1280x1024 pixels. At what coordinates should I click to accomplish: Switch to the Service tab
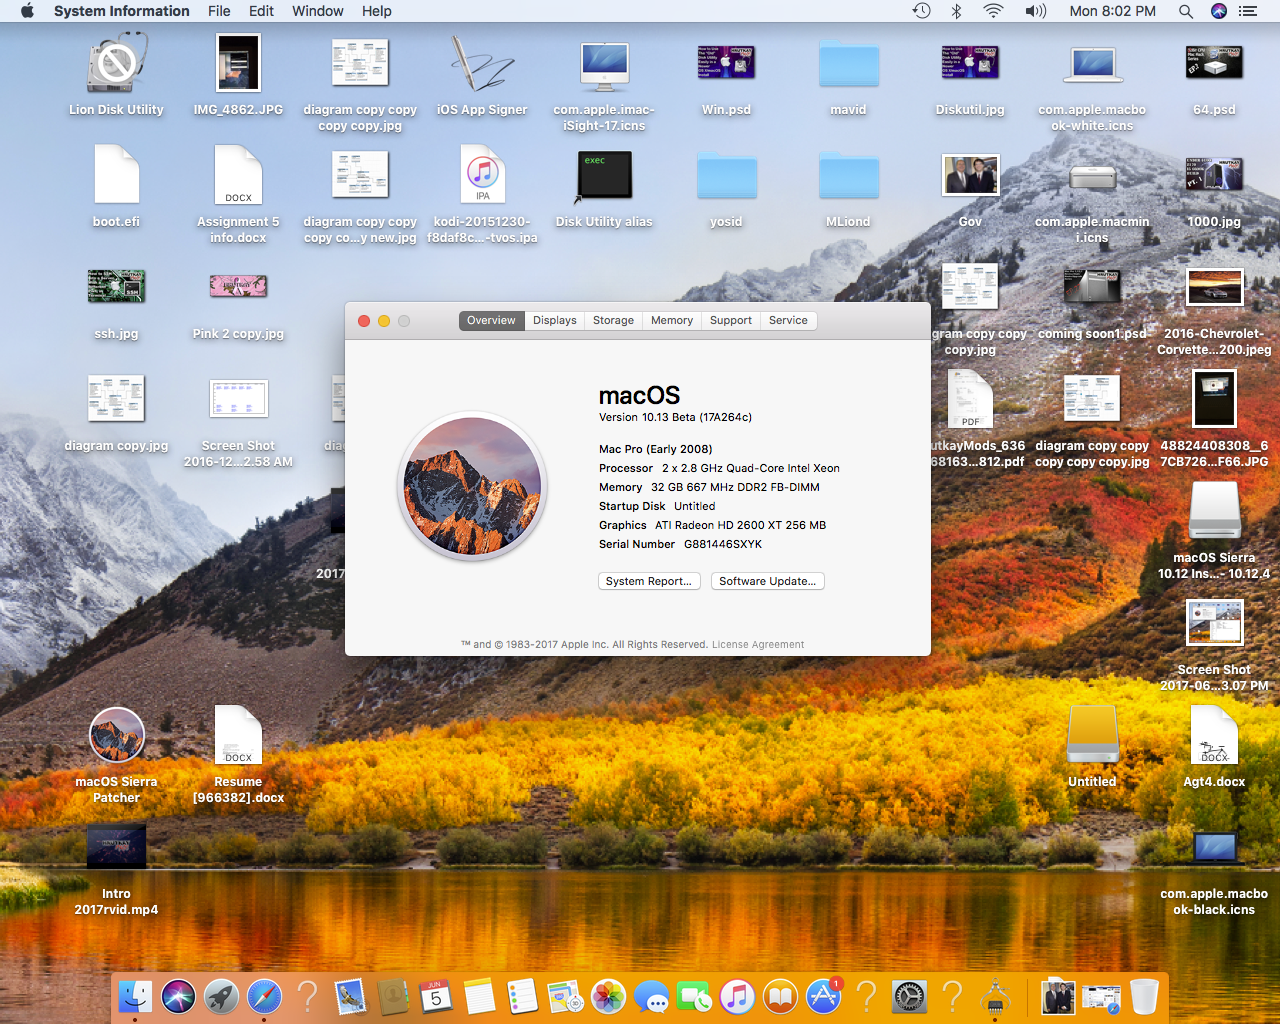[788, 321]
